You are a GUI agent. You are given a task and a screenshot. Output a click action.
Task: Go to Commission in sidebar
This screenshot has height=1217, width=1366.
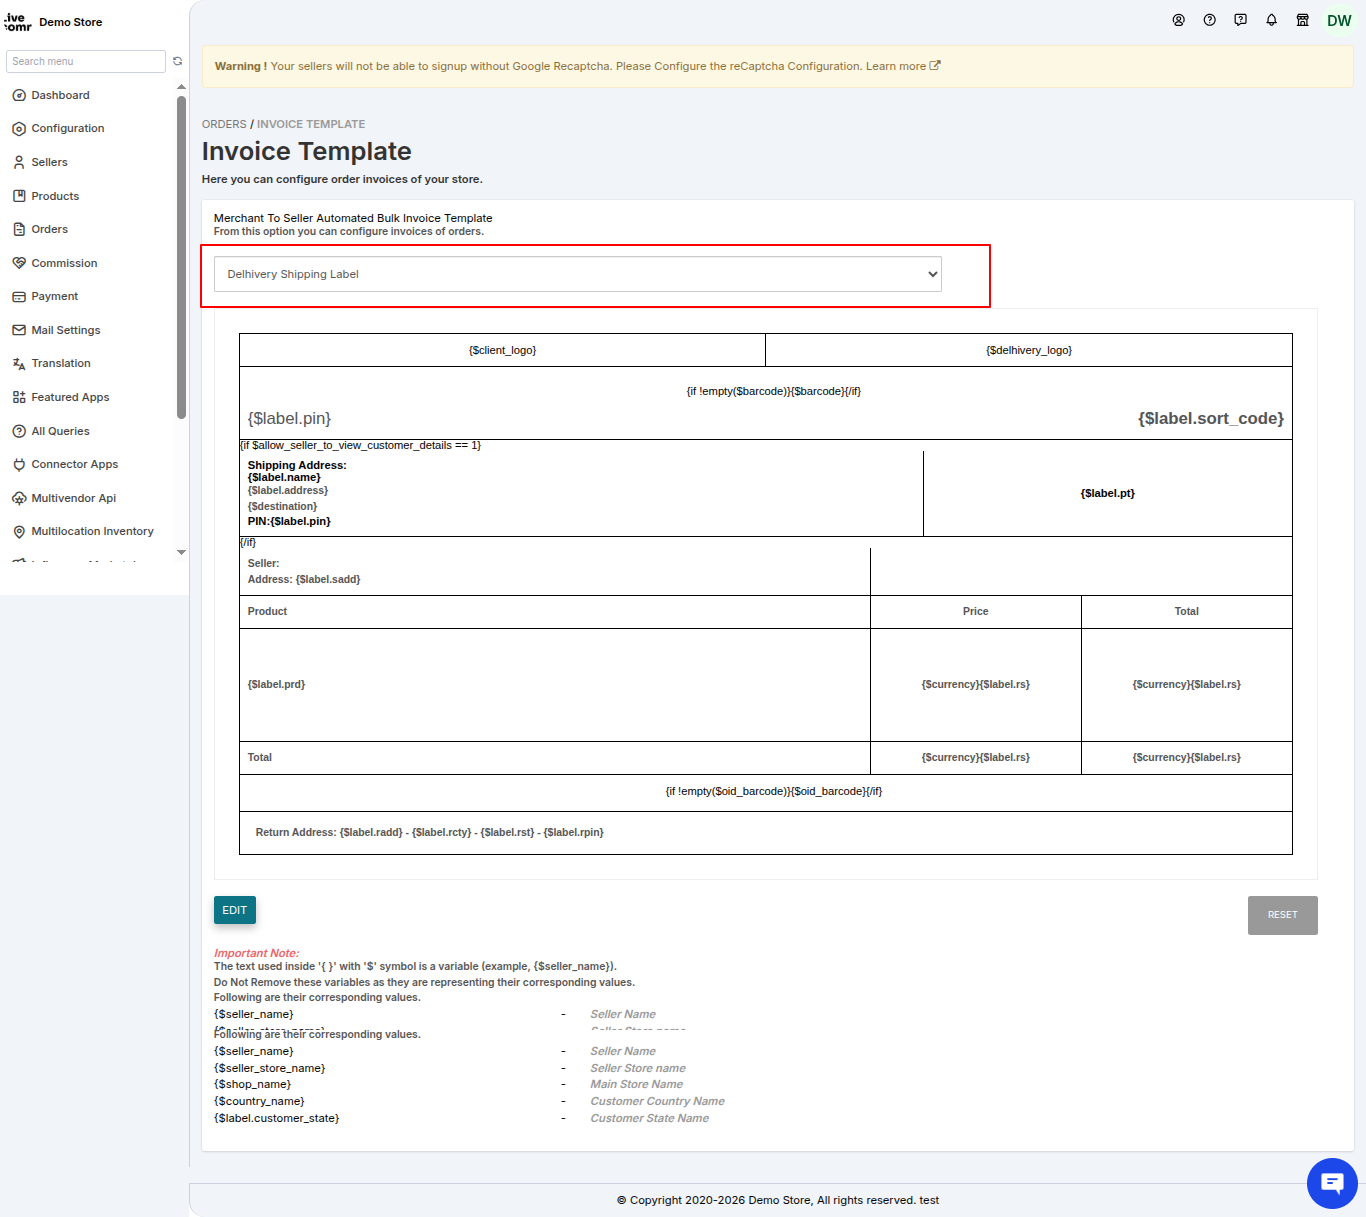pyautogui.click(x=64, y=263)
